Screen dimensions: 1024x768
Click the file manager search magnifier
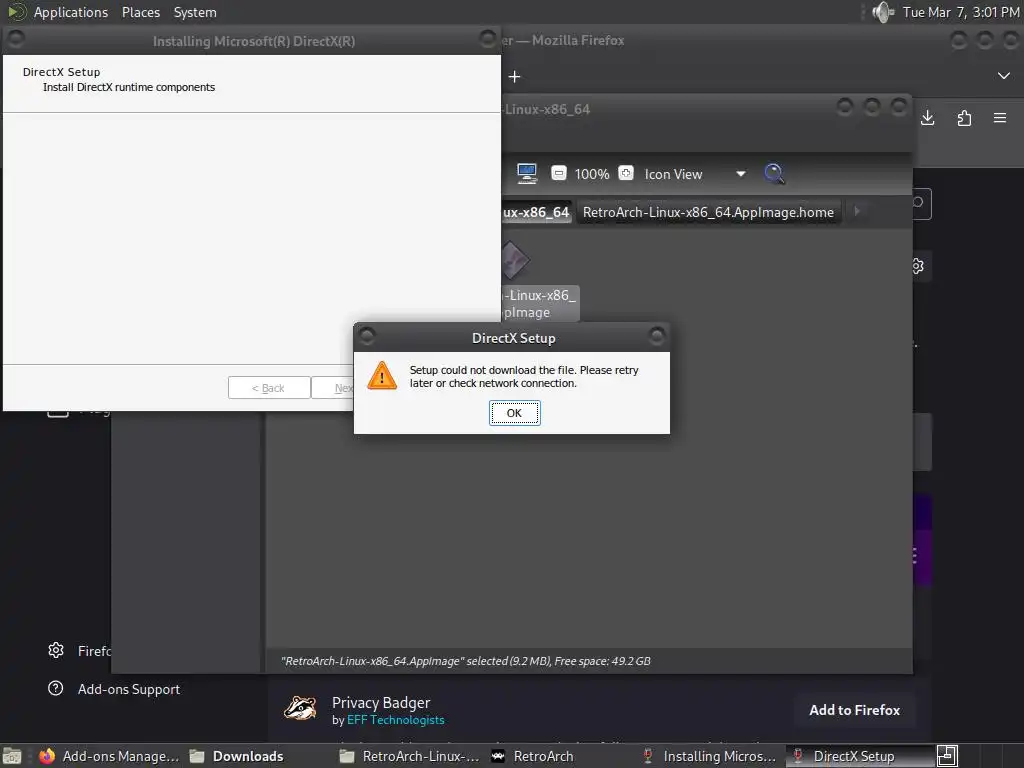[x=774, y=174]
